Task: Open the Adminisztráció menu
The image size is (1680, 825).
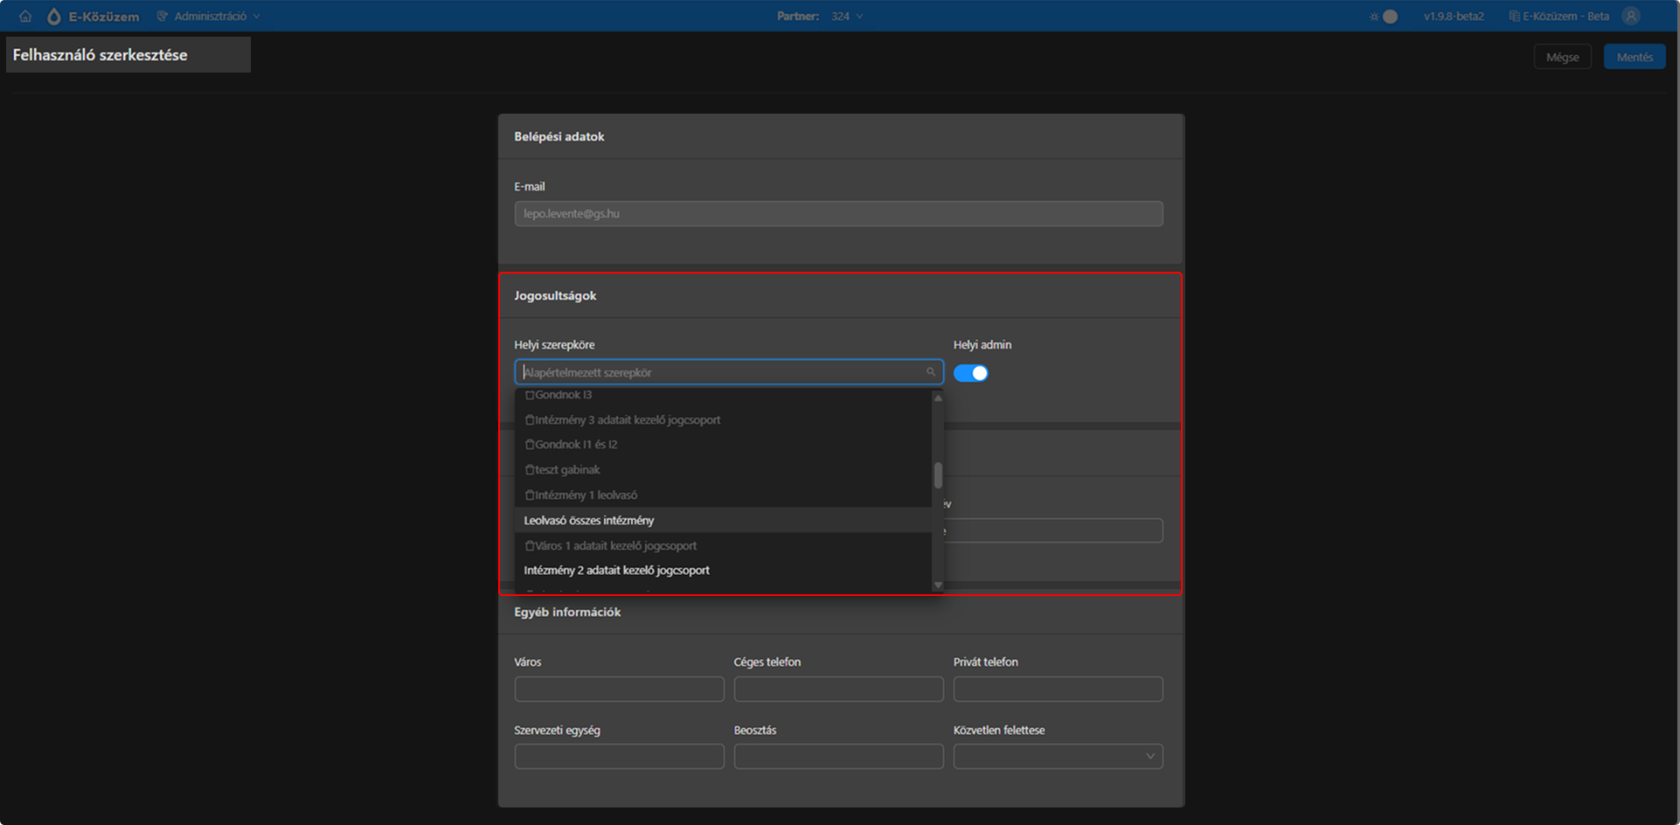Action: pos(209,16)
